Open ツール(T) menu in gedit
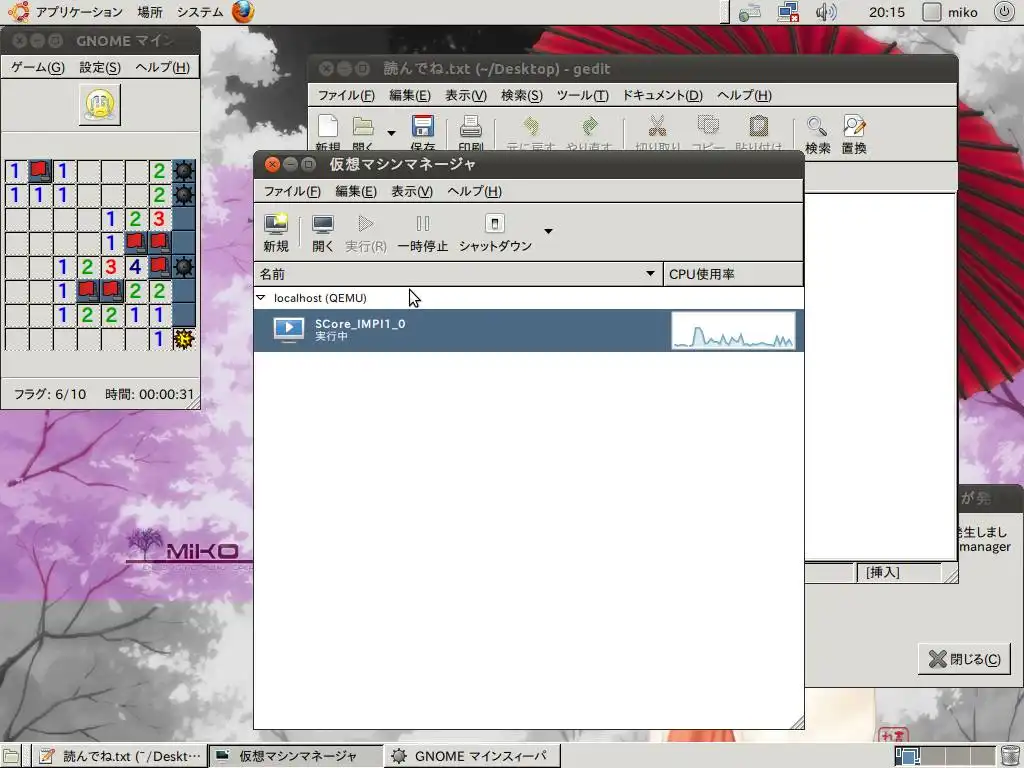Viewport: 1024px width, 768px height. coord(583,95)
